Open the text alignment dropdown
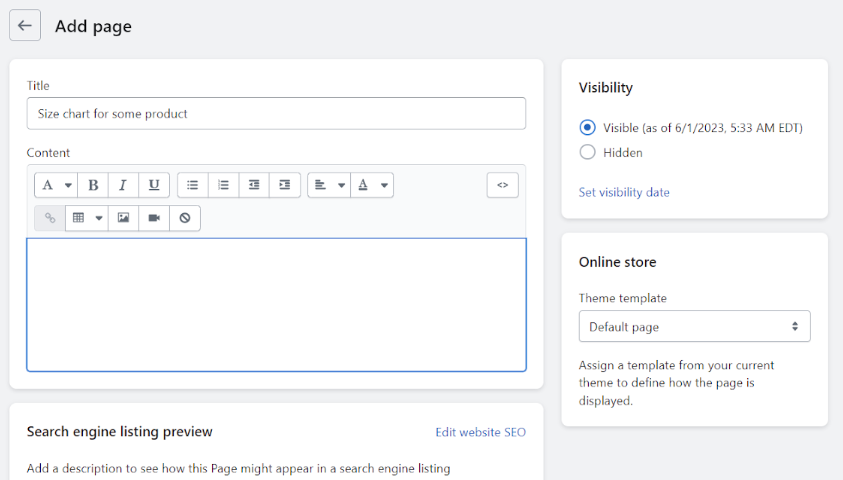The height and width of the screenshot is (480, 843). 329,185
